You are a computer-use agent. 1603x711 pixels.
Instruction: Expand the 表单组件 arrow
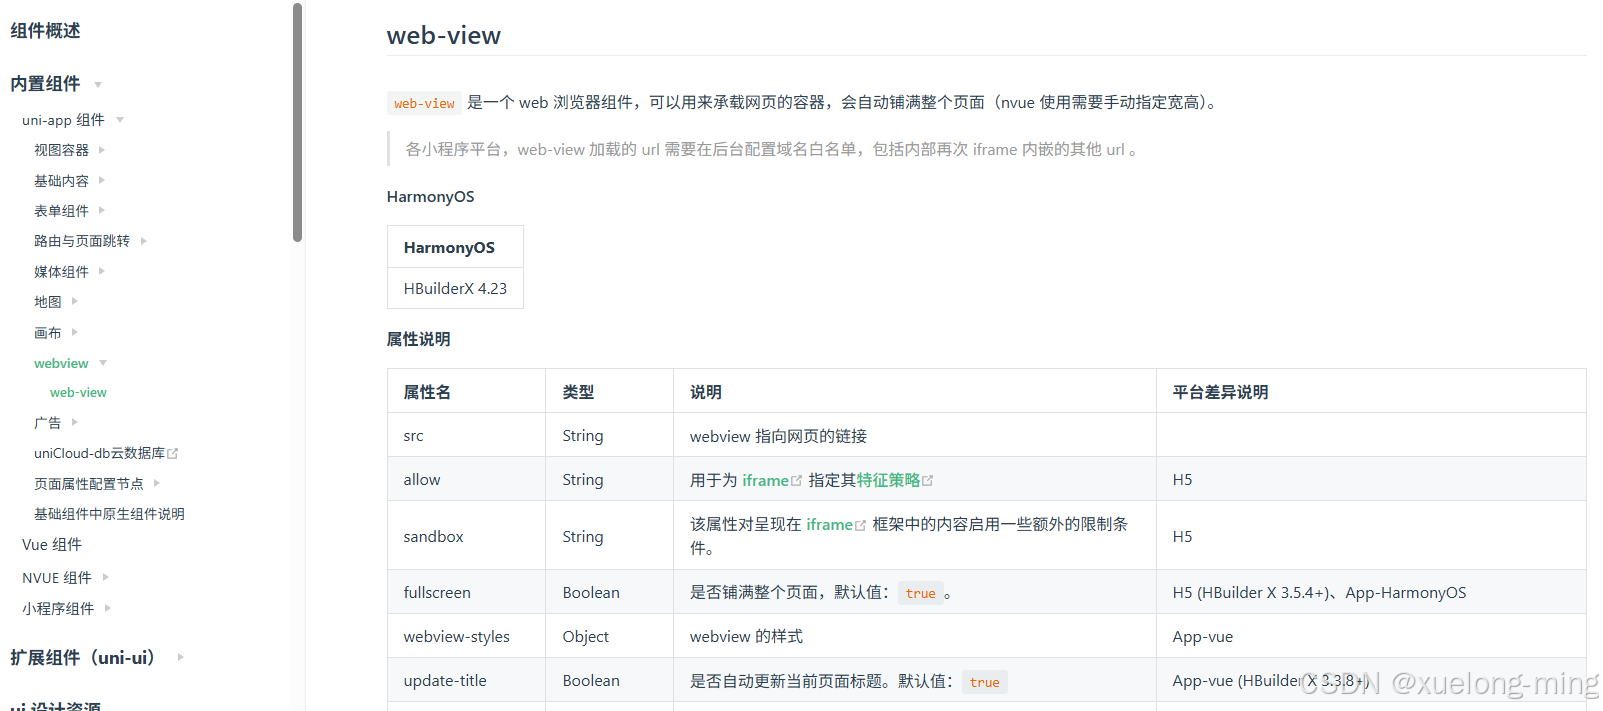click(102, 211)
